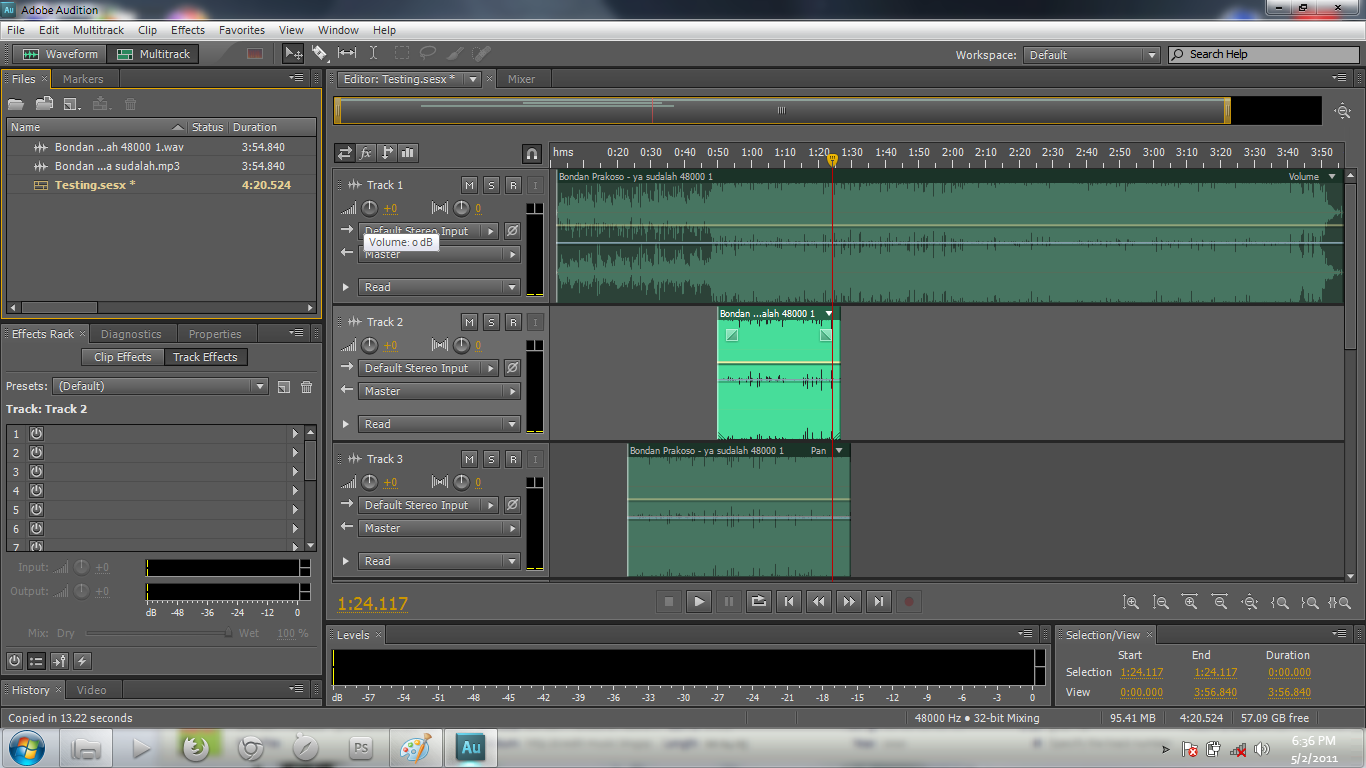
Task: Open Track 1 Read automation mode dropdown
Action: click(440, 287)
